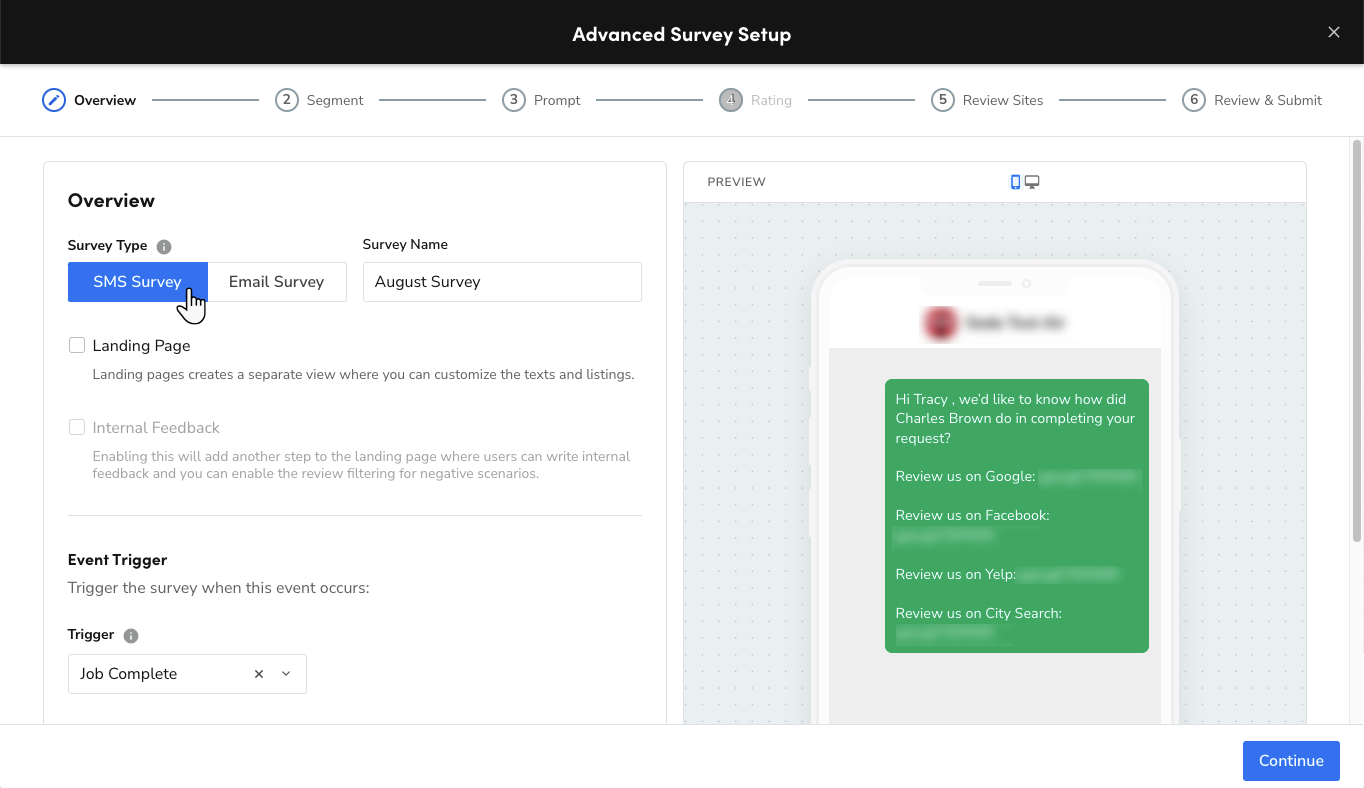Open the Trigger dropdown chevron
Screen dimensions: 1364x788
[x=286, y=674]
